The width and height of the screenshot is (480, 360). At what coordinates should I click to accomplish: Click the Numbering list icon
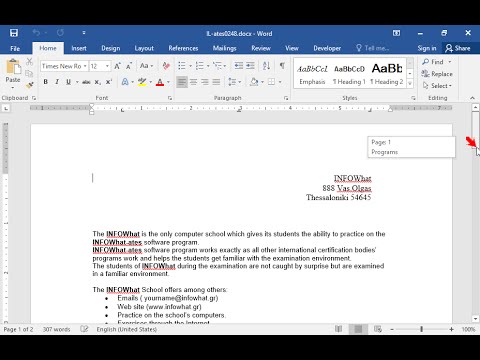click(199, 66)
